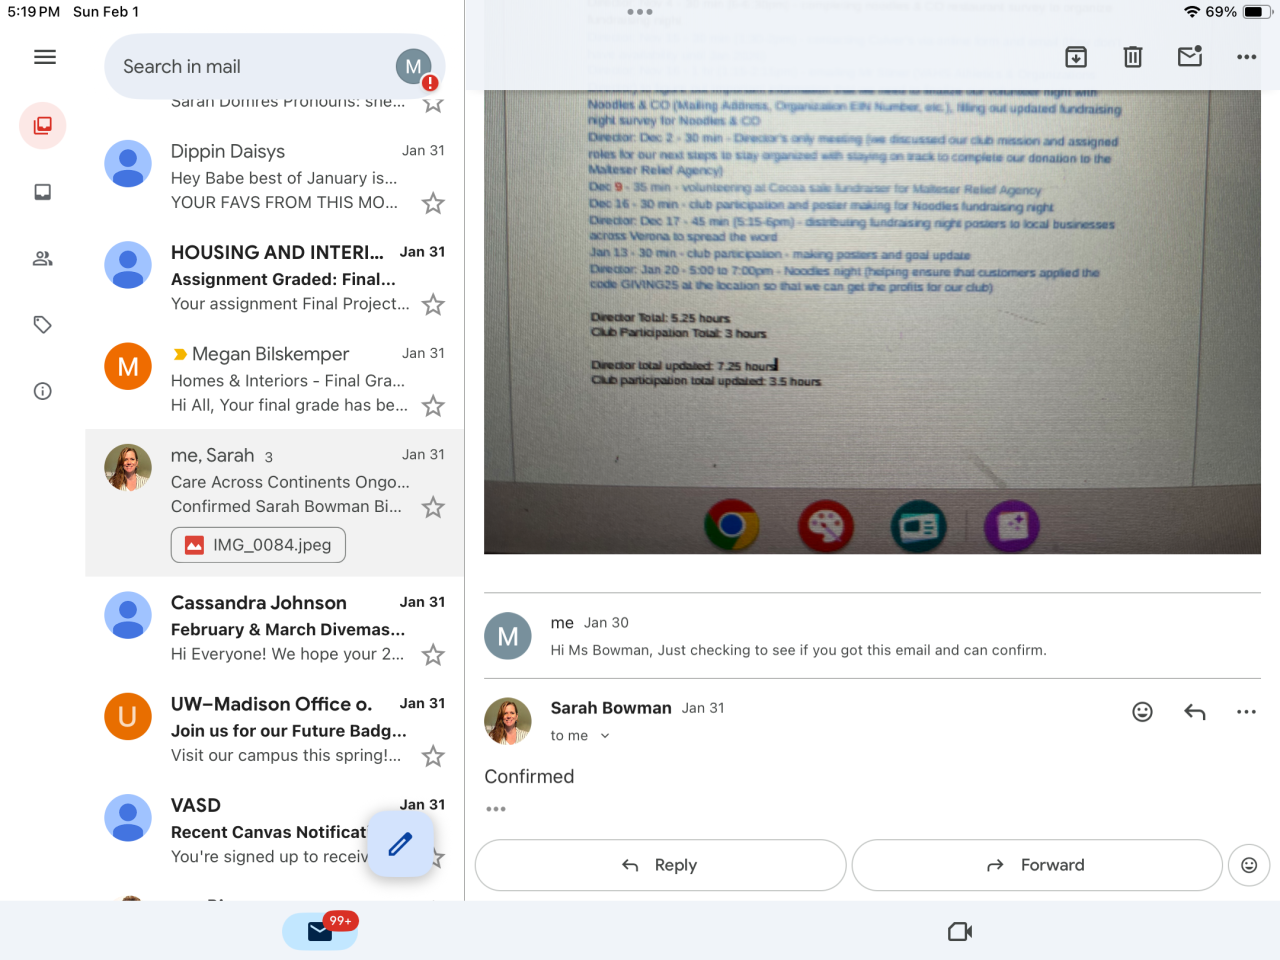The height and width of the screenshot is (960, 1280).
Task: Expand recipient details next to 'to me'
Action: (605, 736)
